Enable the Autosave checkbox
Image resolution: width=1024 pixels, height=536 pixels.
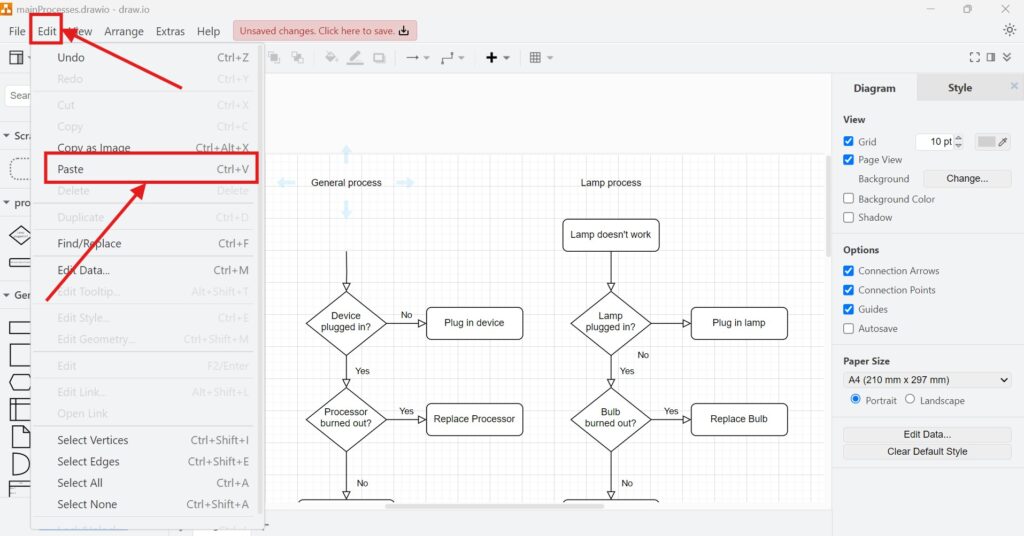849,328
